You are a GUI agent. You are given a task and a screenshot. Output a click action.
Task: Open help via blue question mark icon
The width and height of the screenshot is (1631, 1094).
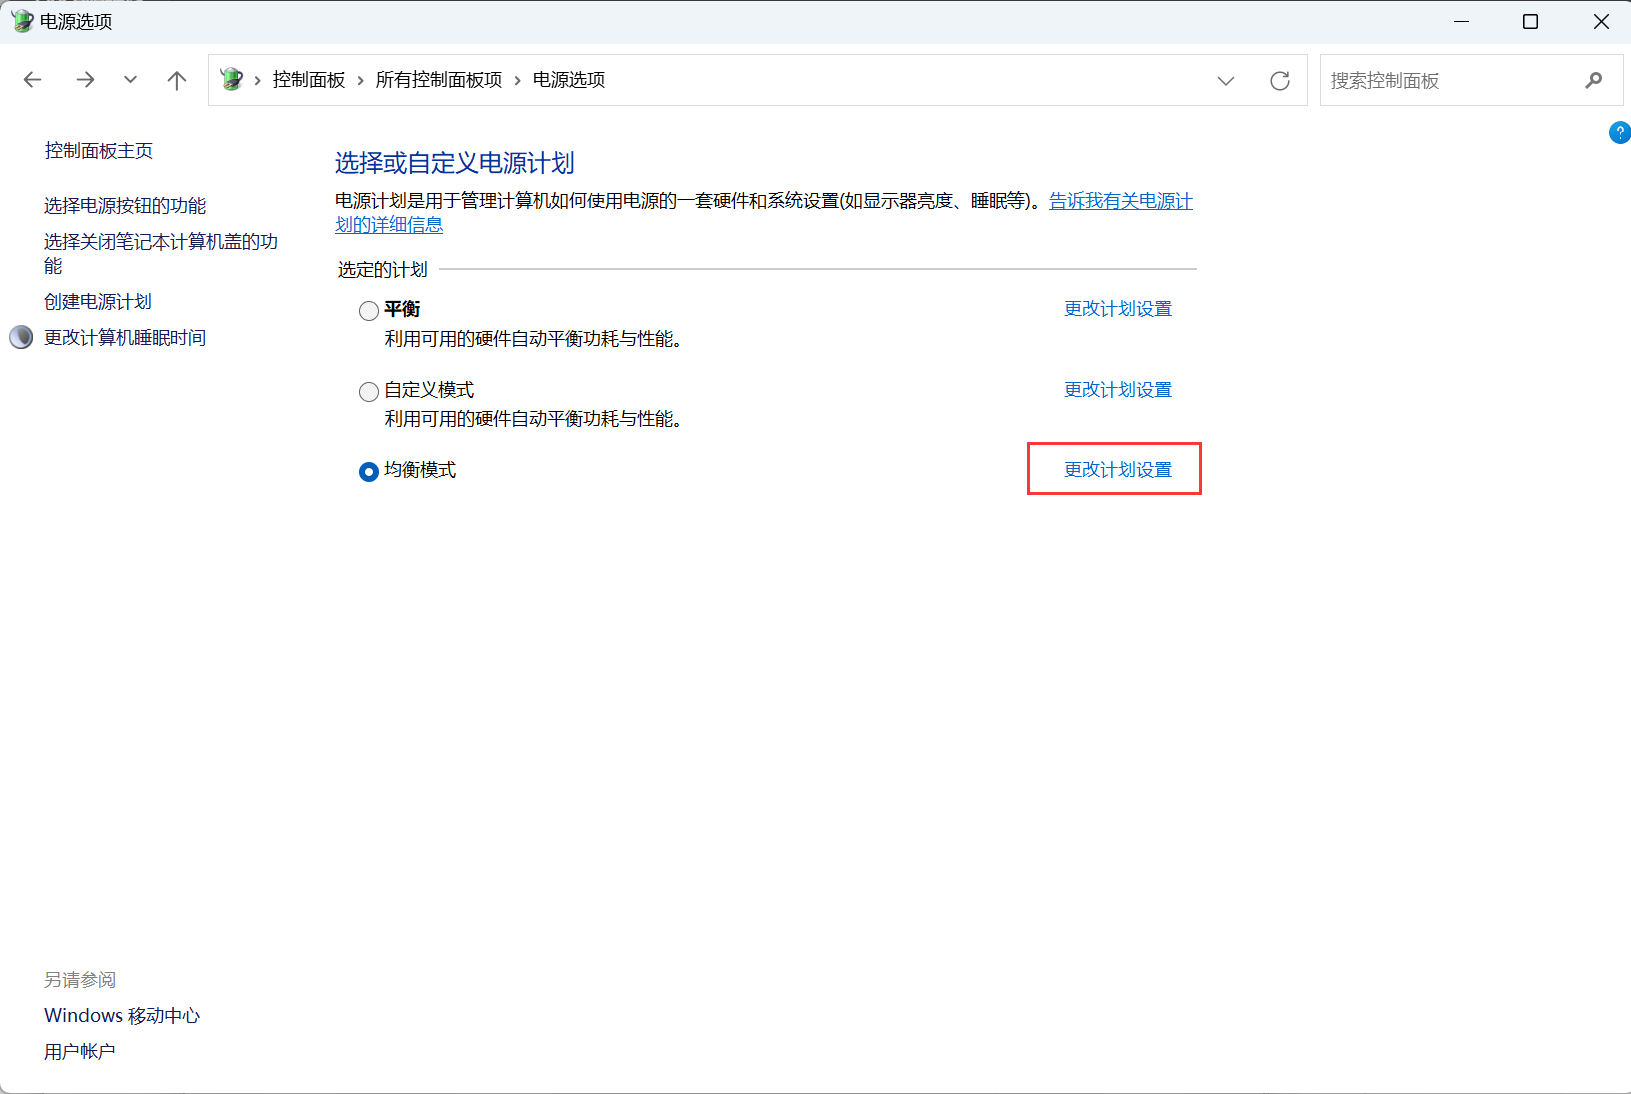(1619, 132)
